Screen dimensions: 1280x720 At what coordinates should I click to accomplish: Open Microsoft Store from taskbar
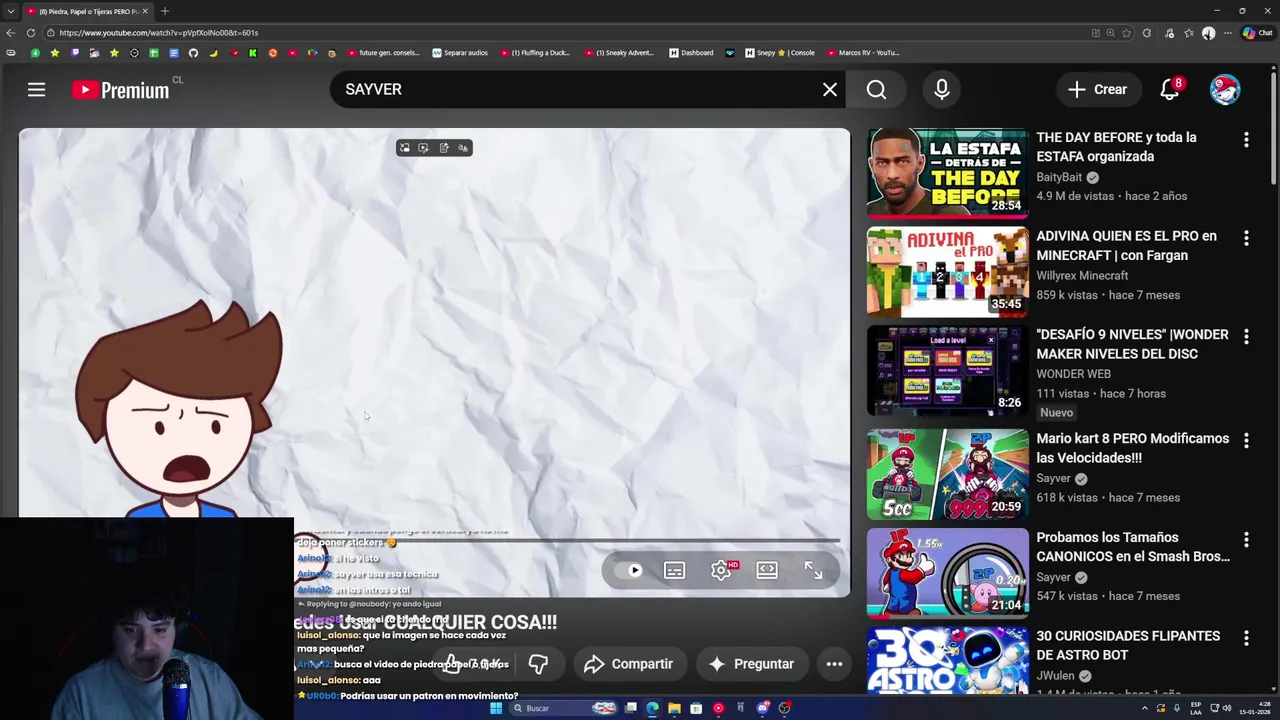[696, 708]
